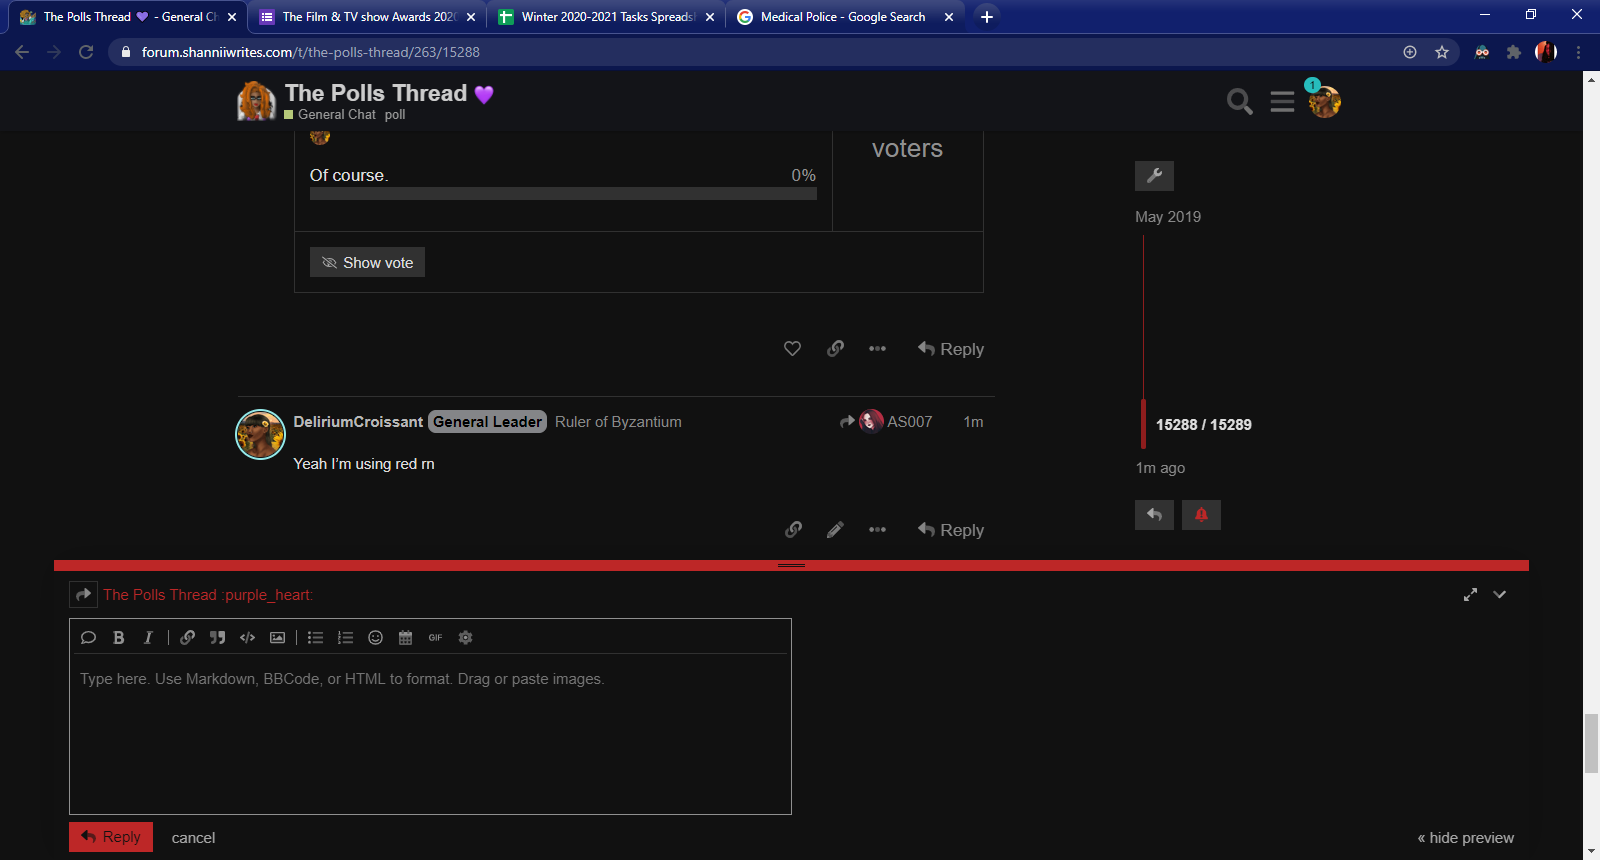Open the emoji picker in composer

click(x=375, y=638)
